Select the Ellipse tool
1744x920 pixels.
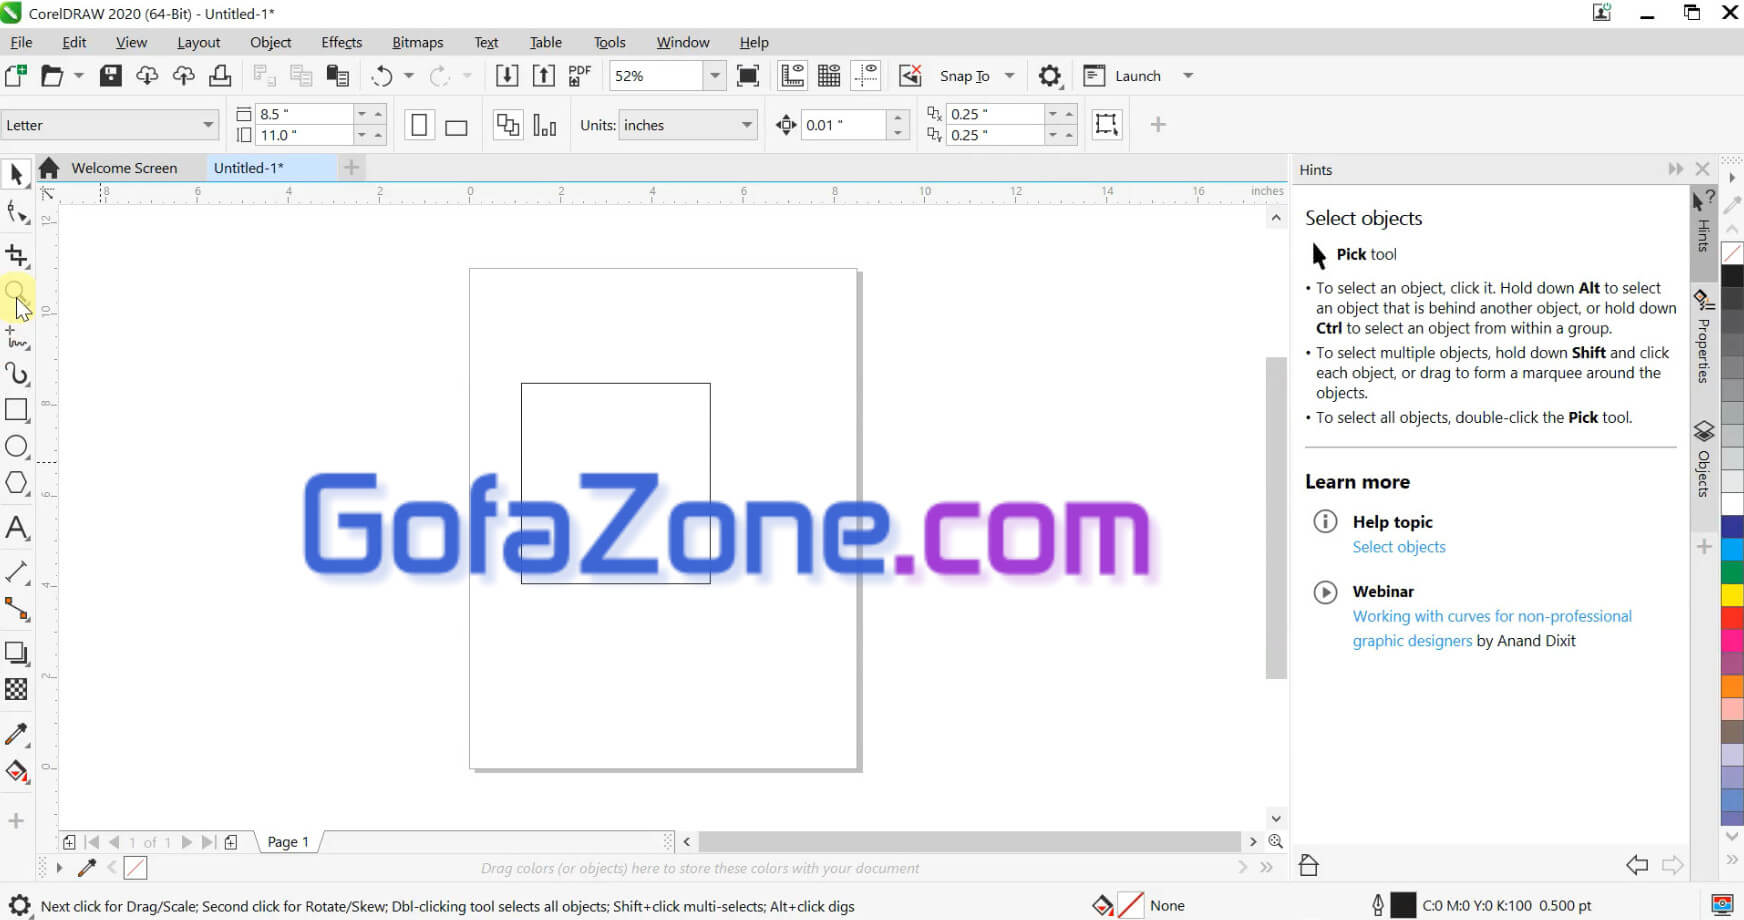point(17,447)
